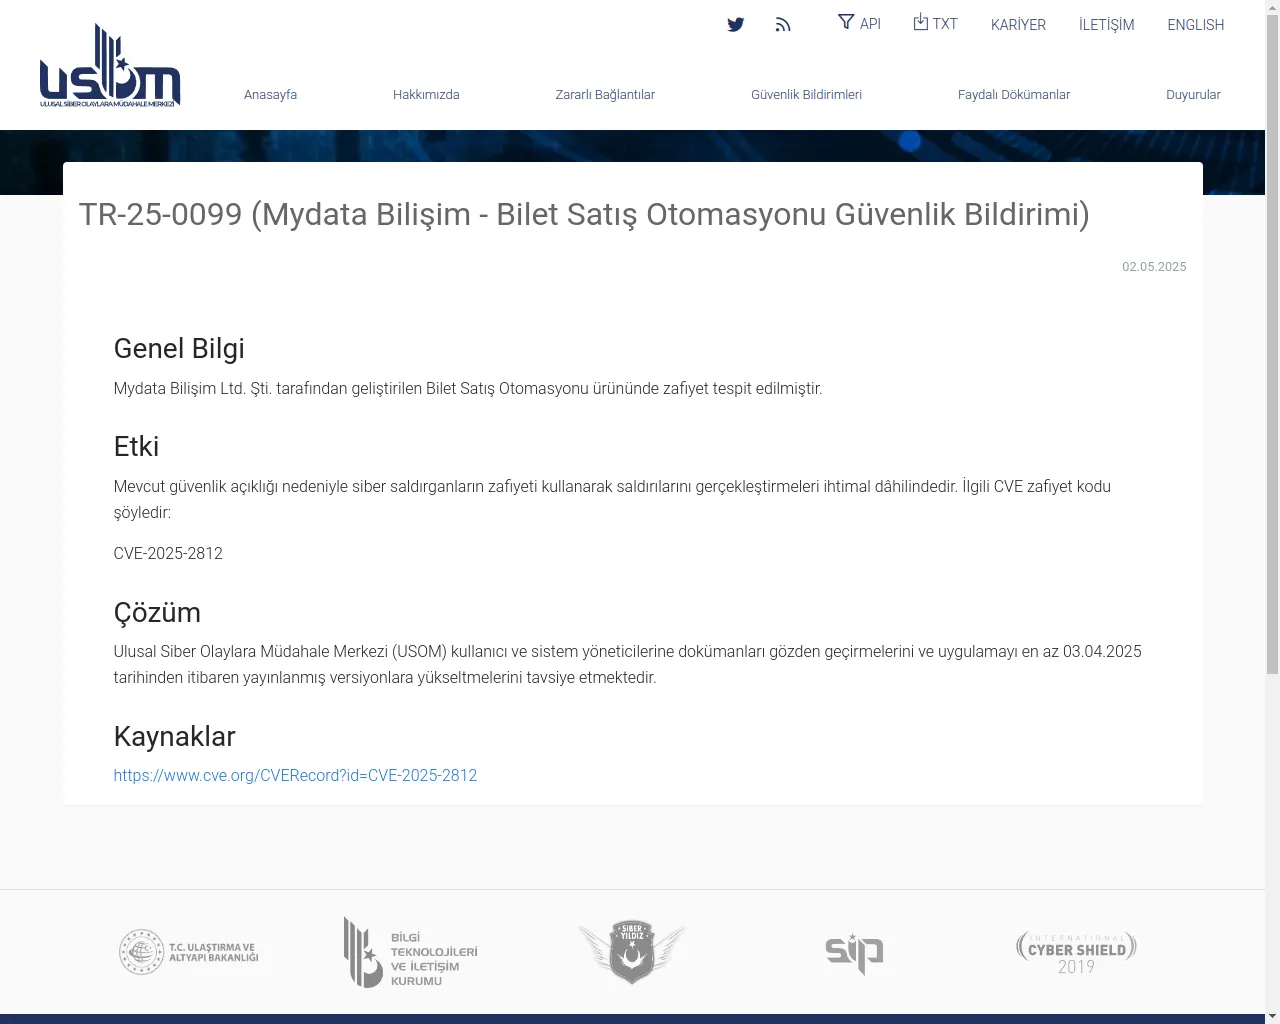Click the API text label
1280x1024 pixels.
tap(870, 24)
